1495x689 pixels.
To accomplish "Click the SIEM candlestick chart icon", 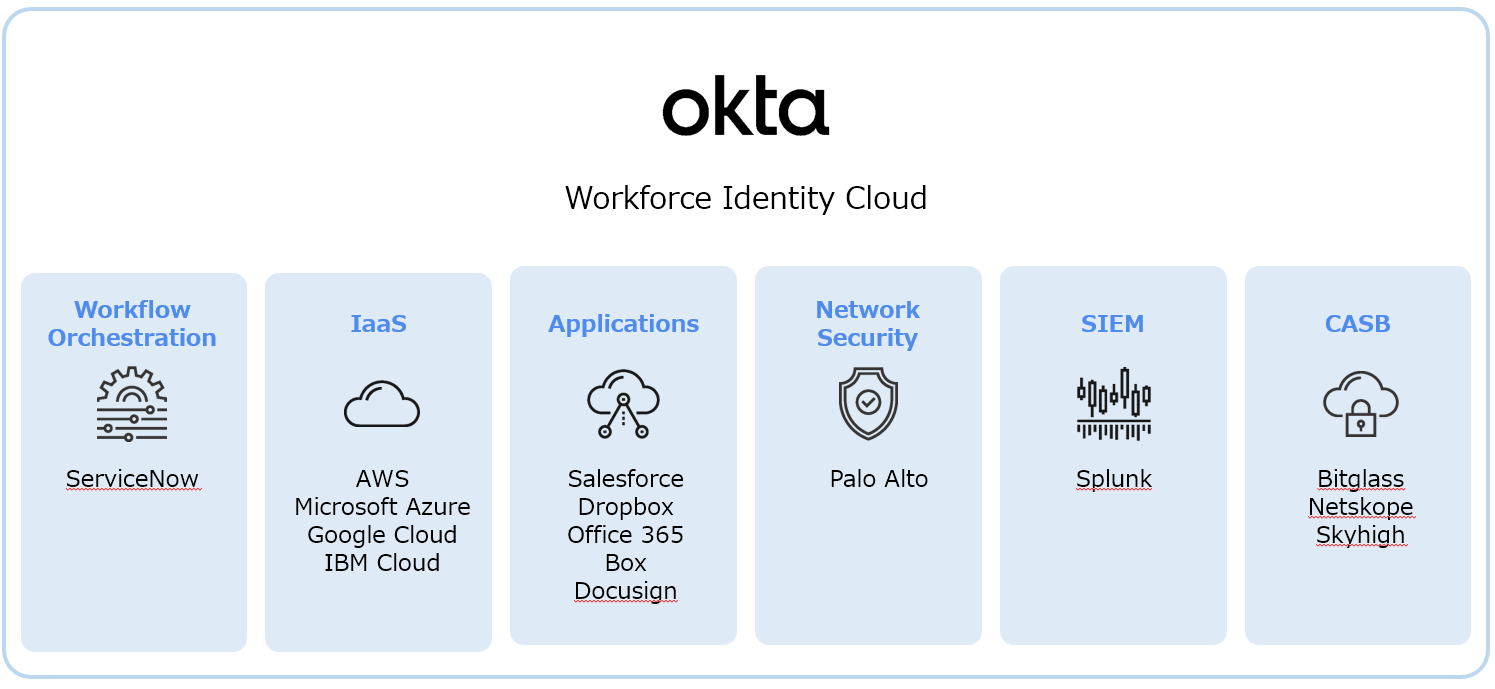I will click(x=1114, y=404).
